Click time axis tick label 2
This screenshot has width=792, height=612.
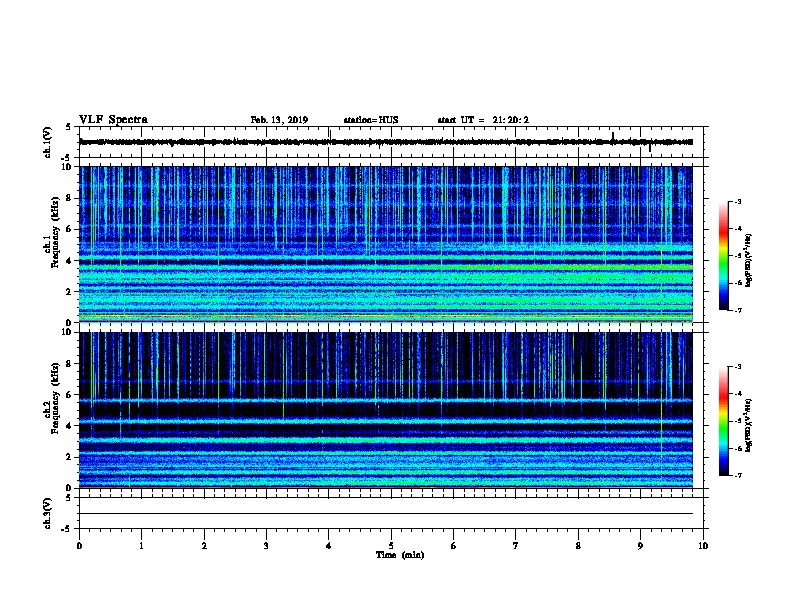pos(204,546)
